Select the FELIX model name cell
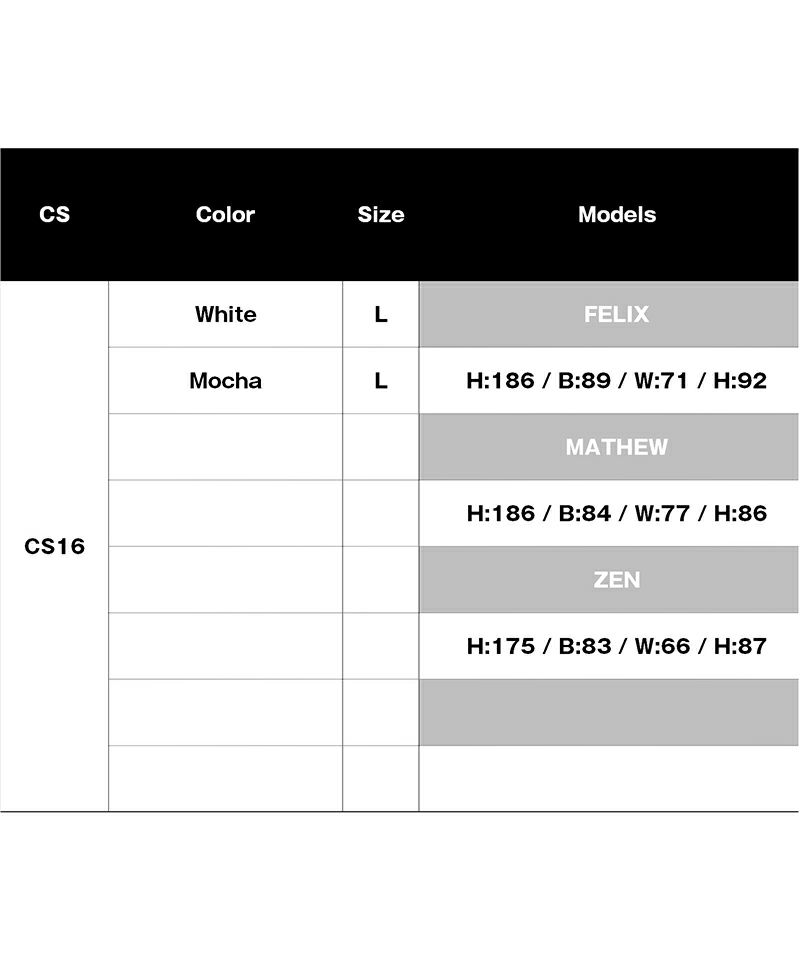The image size is (800, 960). pos(617,314)
